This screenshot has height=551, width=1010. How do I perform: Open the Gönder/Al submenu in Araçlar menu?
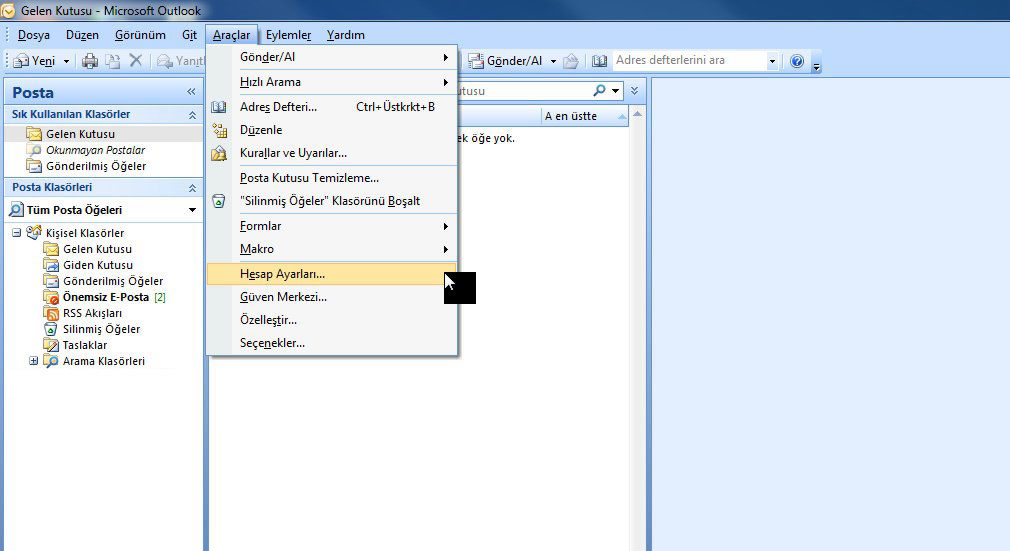(332, 57)
